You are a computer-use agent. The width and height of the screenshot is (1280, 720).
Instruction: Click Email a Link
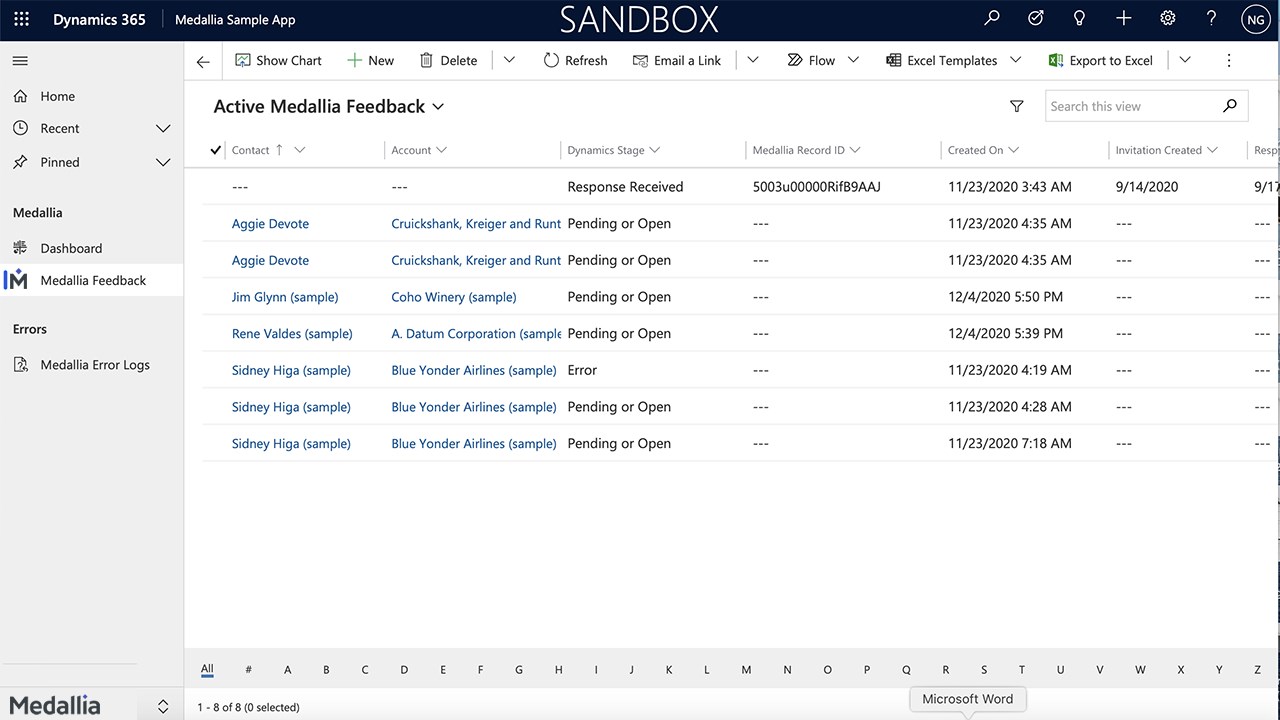coord(677,60)
